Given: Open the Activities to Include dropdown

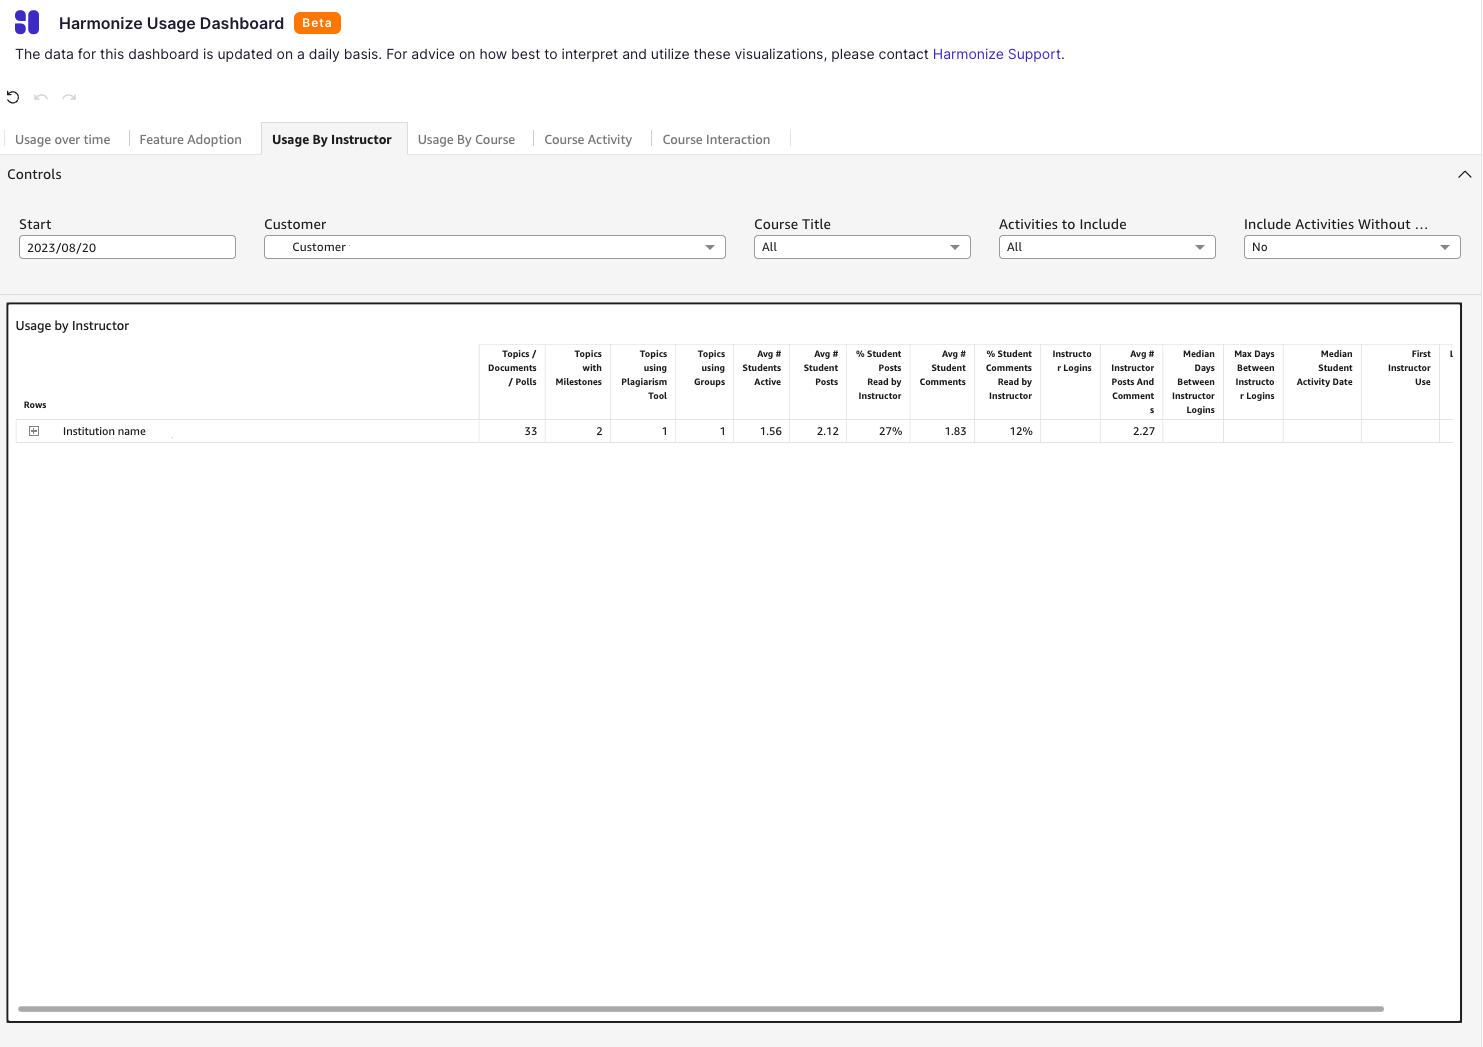Looking at the screenshot, I should coord(1107,247).
